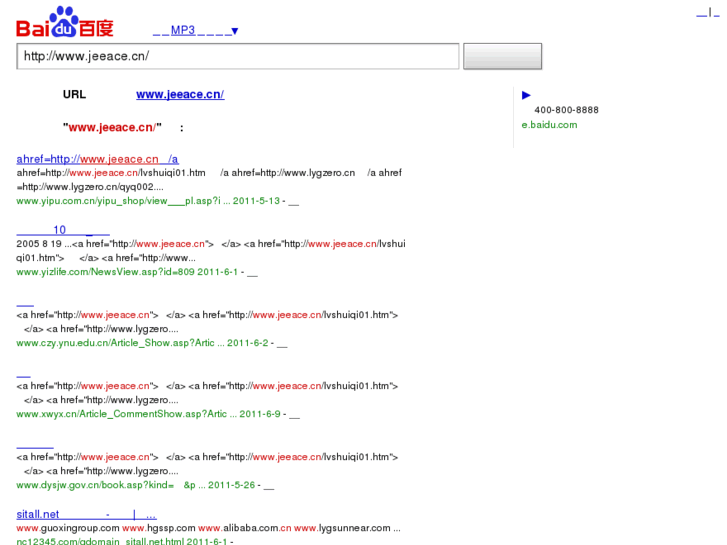This screenshot has height=545, width=727.
Task: Click the gray search button
Action: click(503, 56)
